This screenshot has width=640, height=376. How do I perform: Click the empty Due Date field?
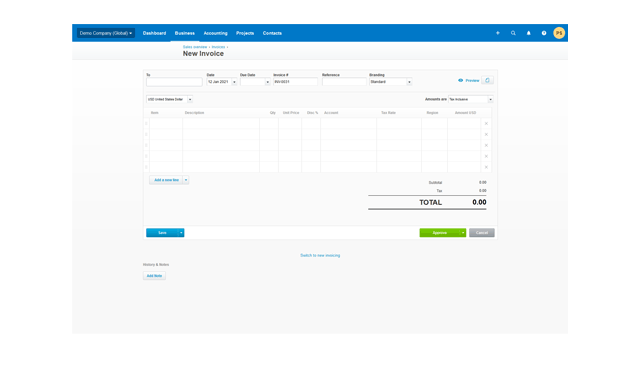tap(253, 82)
